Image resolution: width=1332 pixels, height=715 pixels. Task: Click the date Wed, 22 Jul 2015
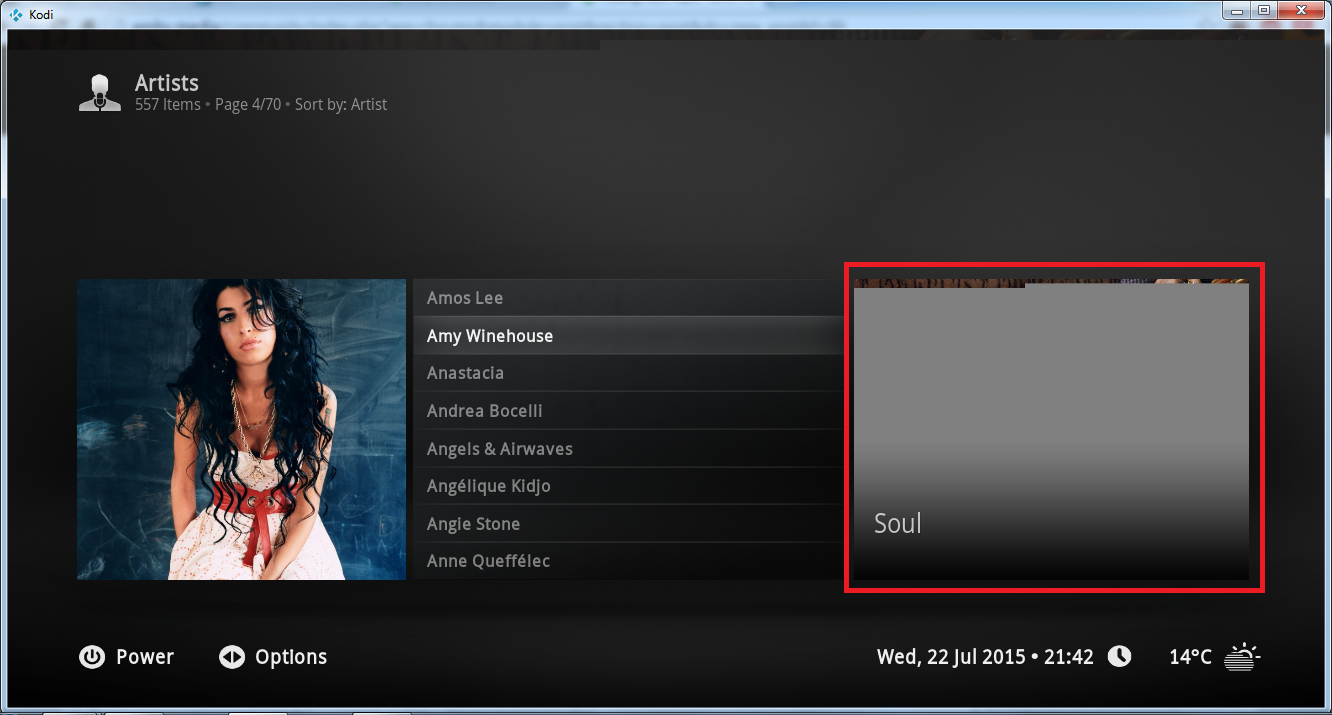click(x=951, y=657)
